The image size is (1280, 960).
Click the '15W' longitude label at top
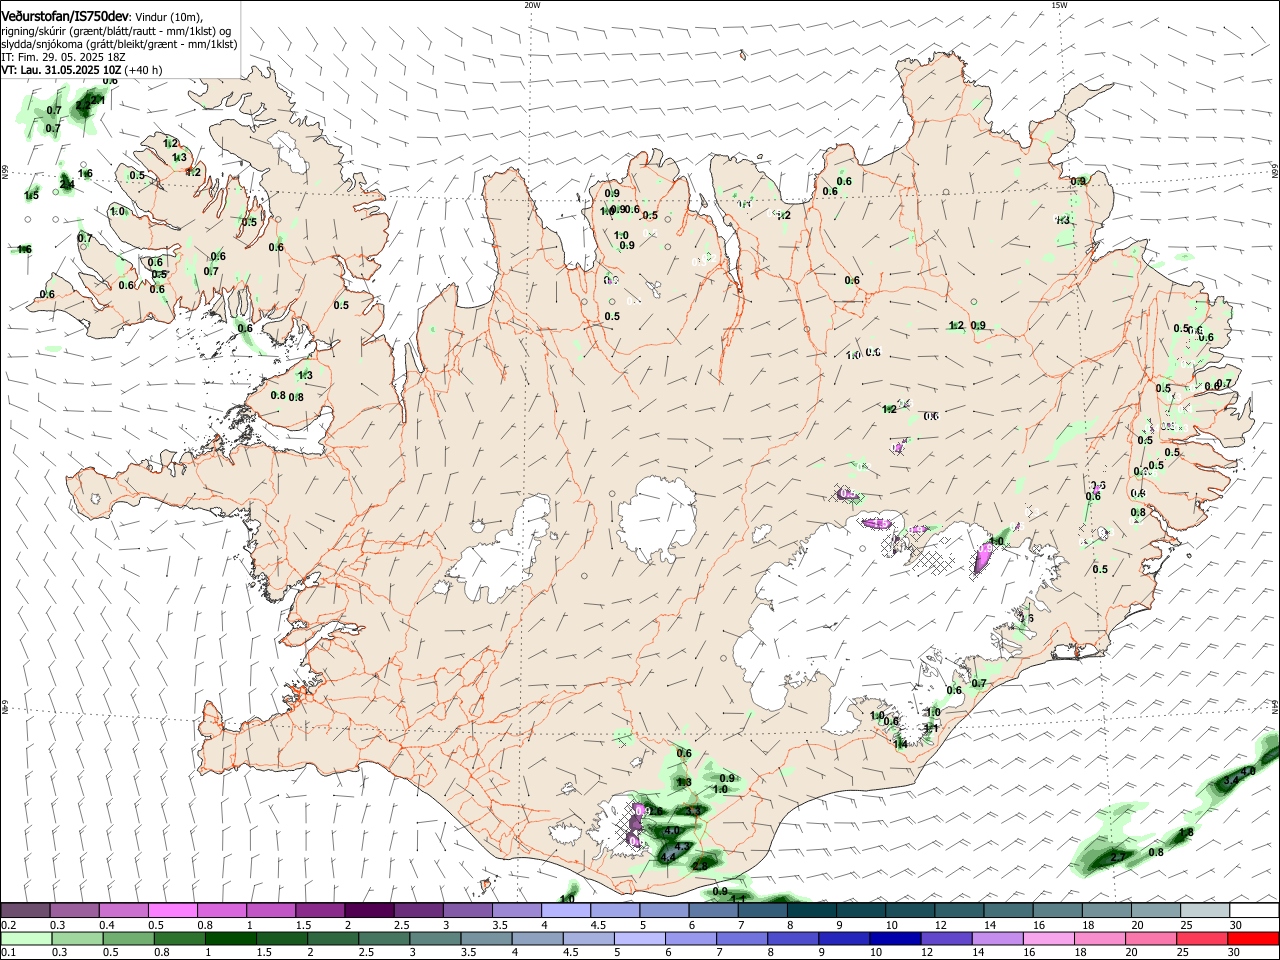(1059, 5)
